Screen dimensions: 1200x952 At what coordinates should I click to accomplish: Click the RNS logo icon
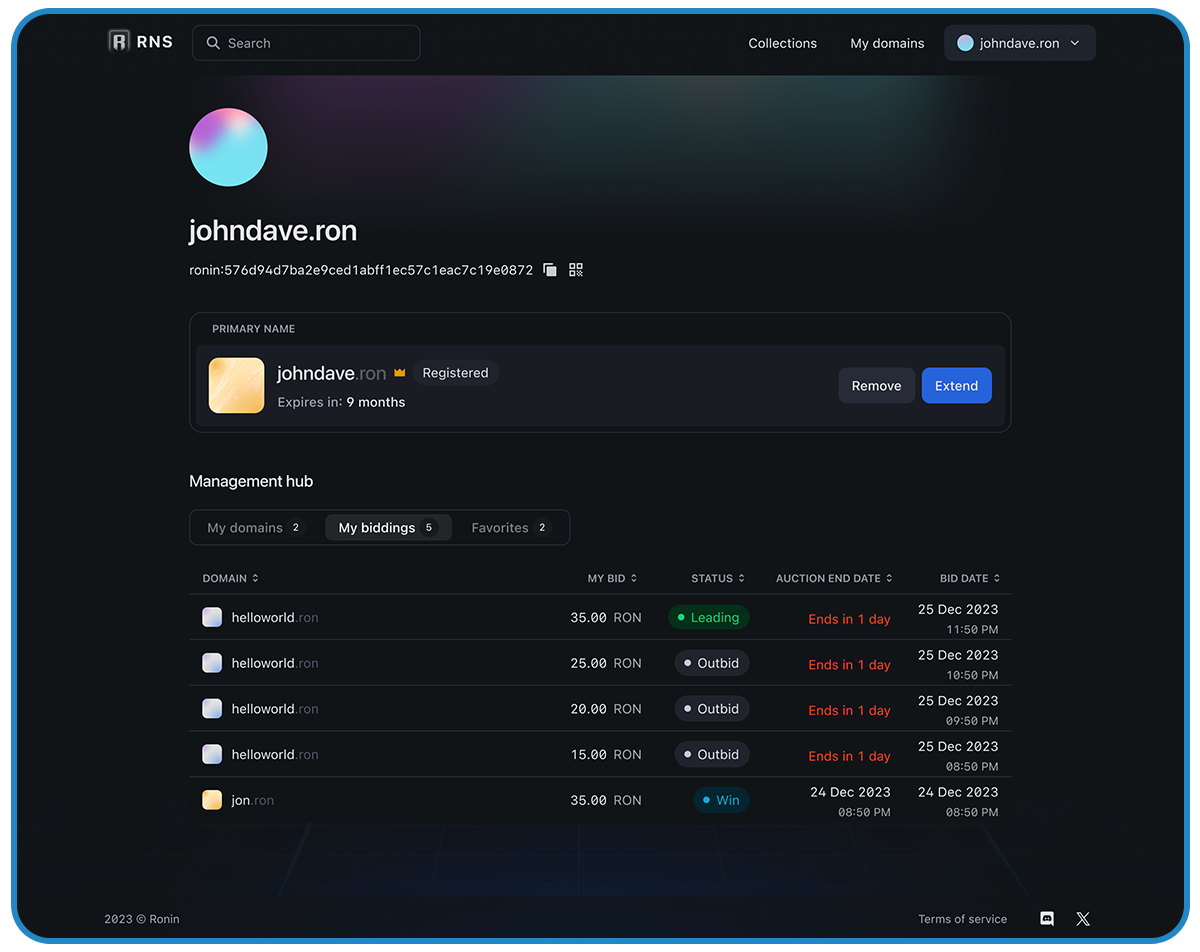click(119, 42)
